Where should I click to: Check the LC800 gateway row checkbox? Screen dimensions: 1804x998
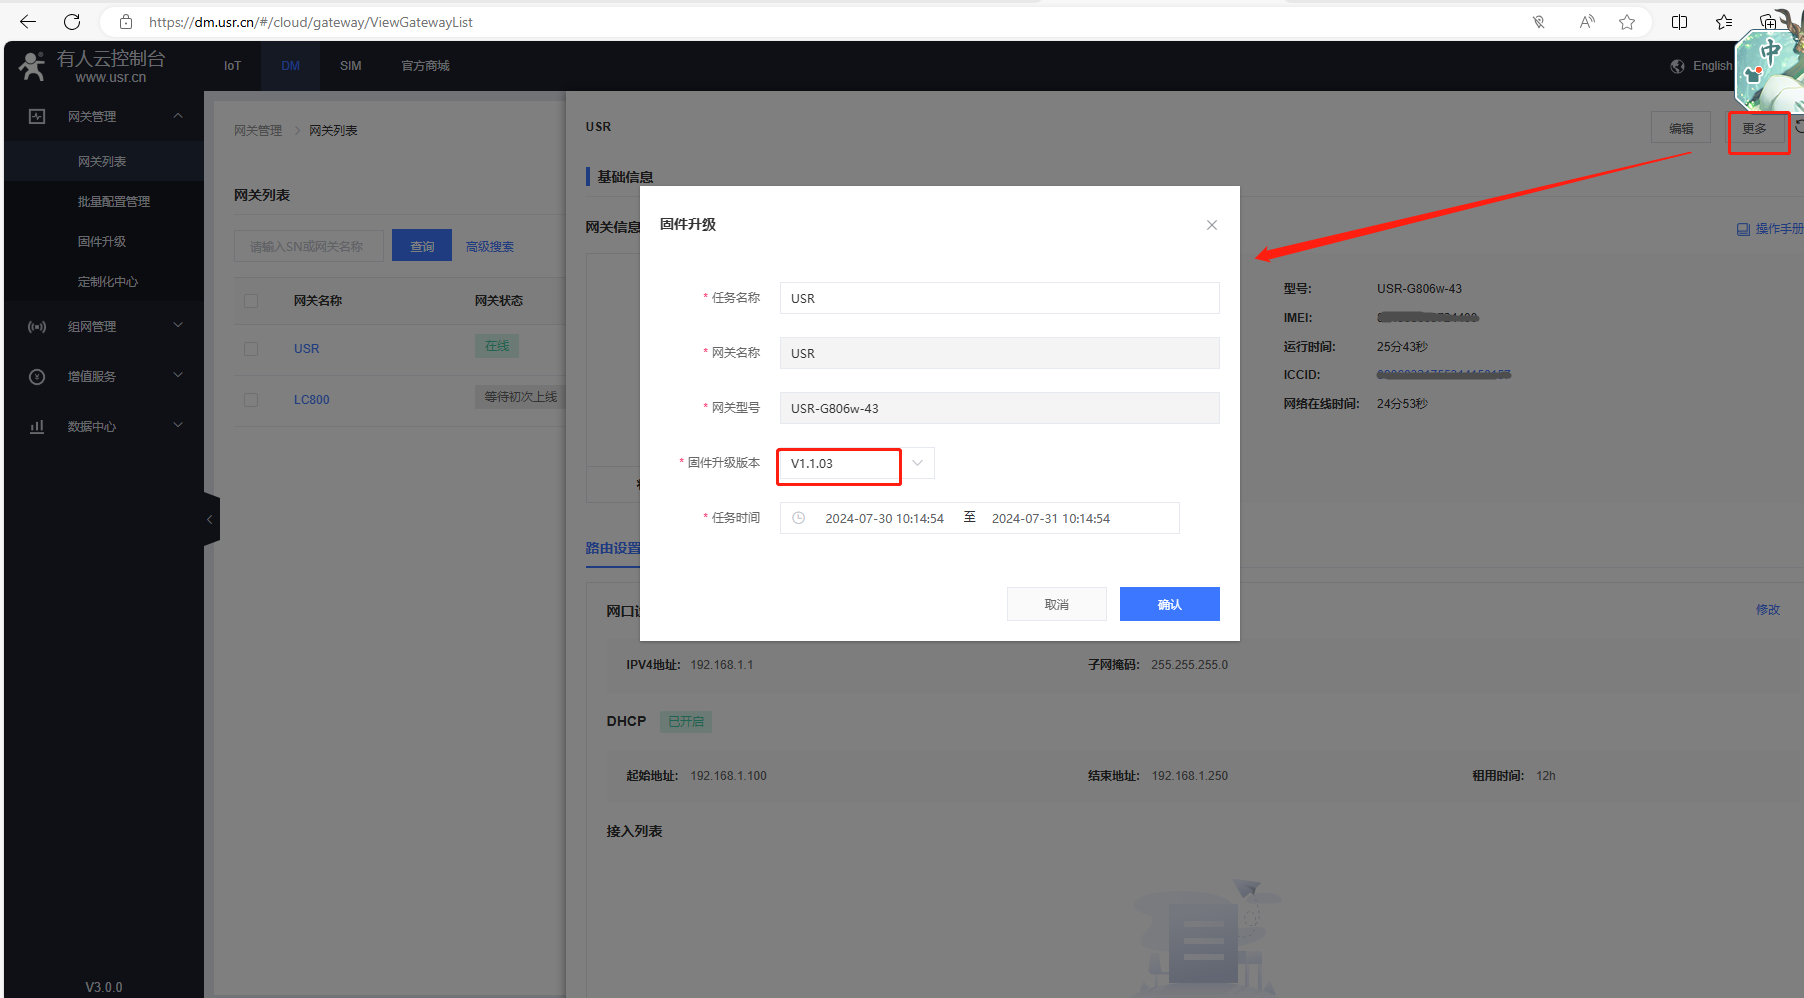point(251,400)
